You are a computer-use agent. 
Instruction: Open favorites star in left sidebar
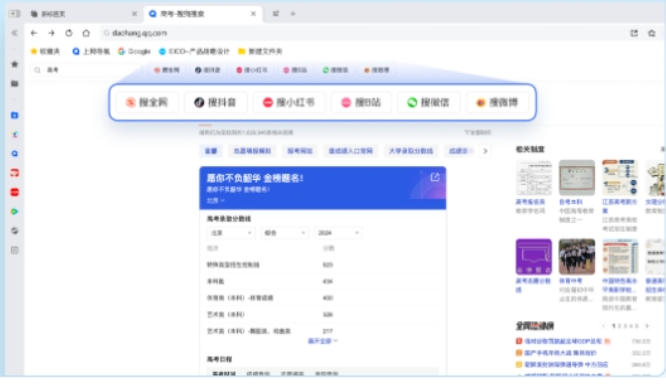(x=14, y=64)
